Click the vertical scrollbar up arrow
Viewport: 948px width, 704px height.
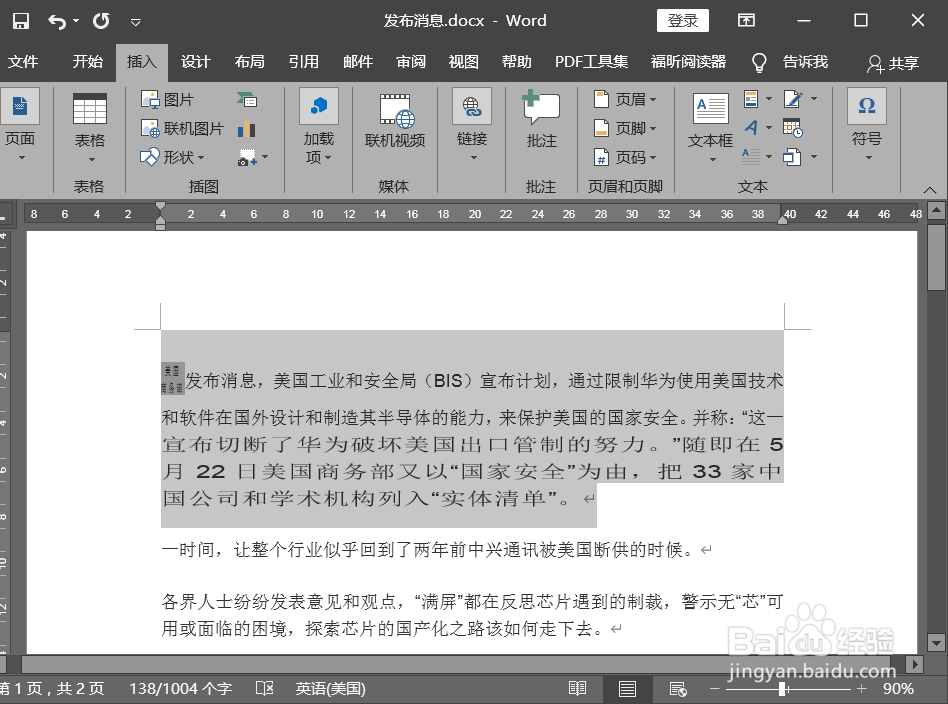(x=937, y=210)
